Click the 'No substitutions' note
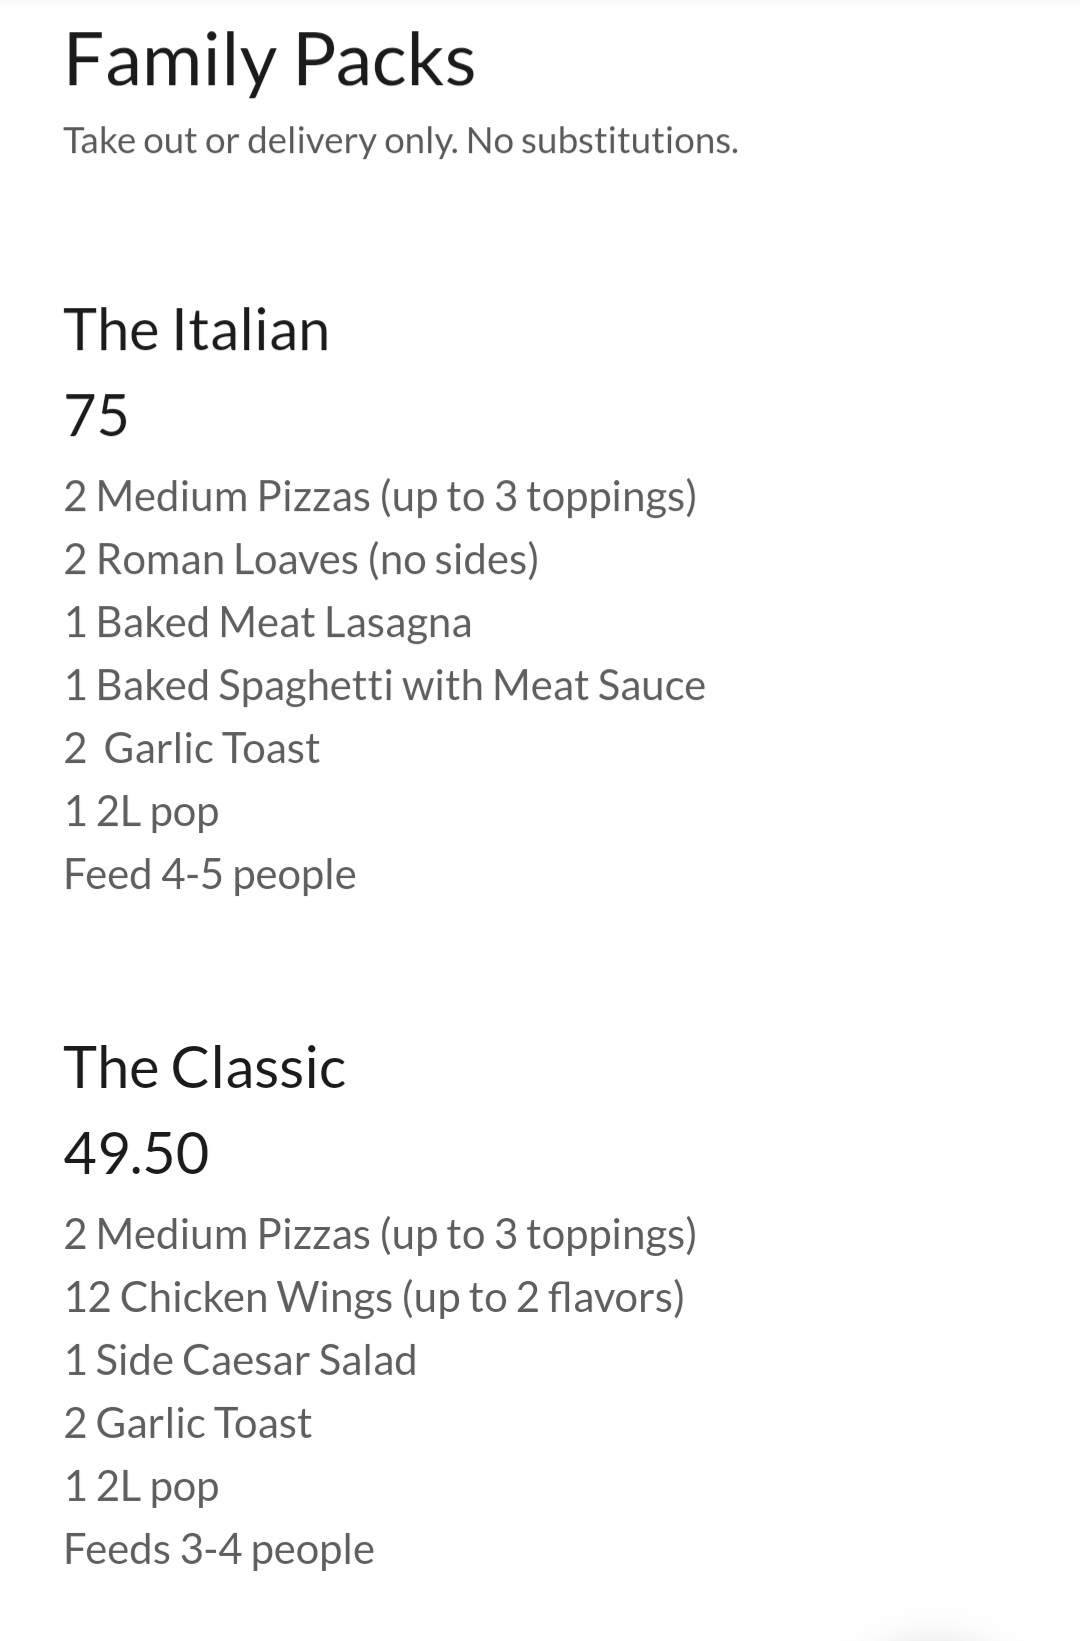 click(x=602, y=141)
